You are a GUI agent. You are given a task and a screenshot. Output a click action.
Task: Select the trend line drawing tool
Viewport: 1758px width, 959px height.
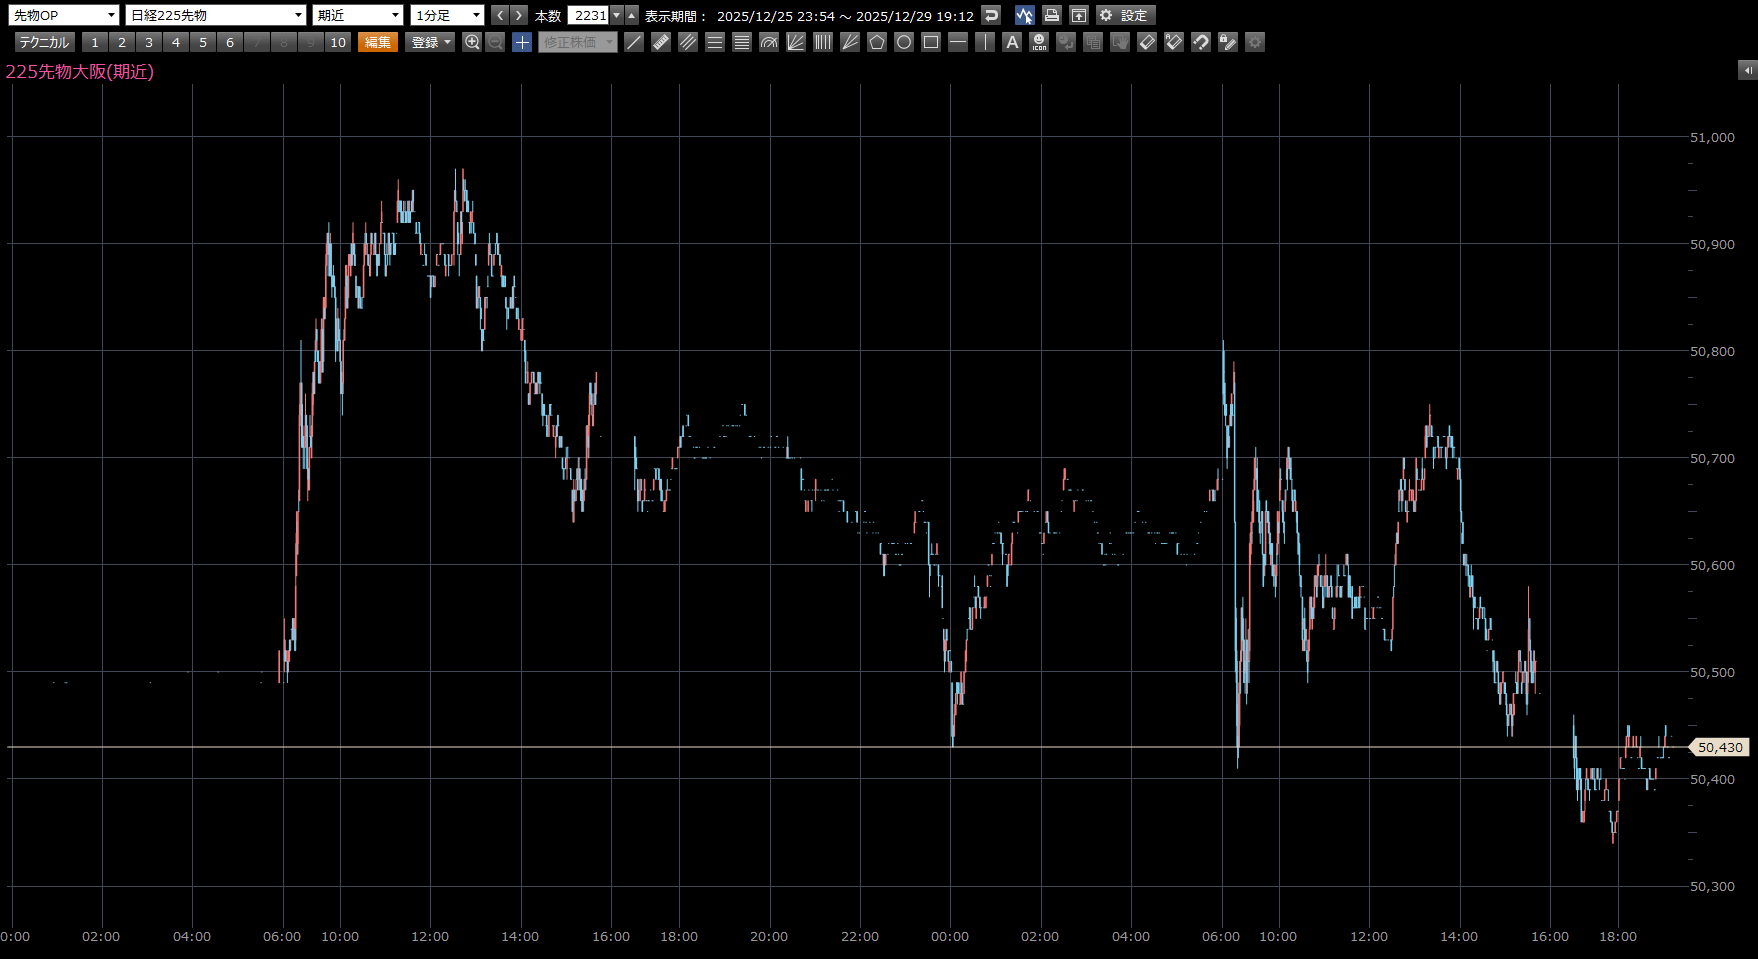click(x=634, y=42)
